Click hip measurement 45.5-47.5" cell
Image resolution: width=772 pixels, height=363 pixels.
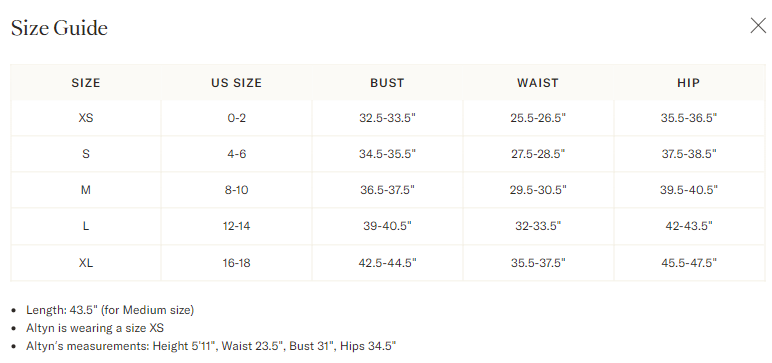(x=689, y=263)
